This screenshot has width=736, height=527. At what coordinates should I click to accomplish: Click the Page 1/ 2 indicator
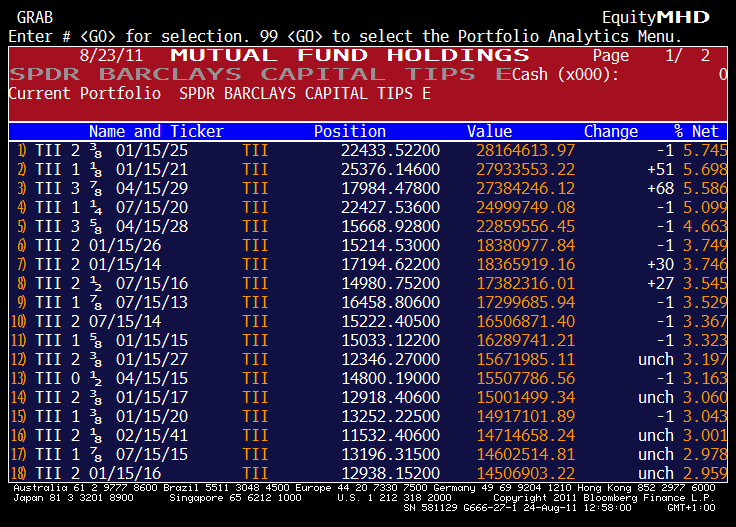[x=651, y=55]
